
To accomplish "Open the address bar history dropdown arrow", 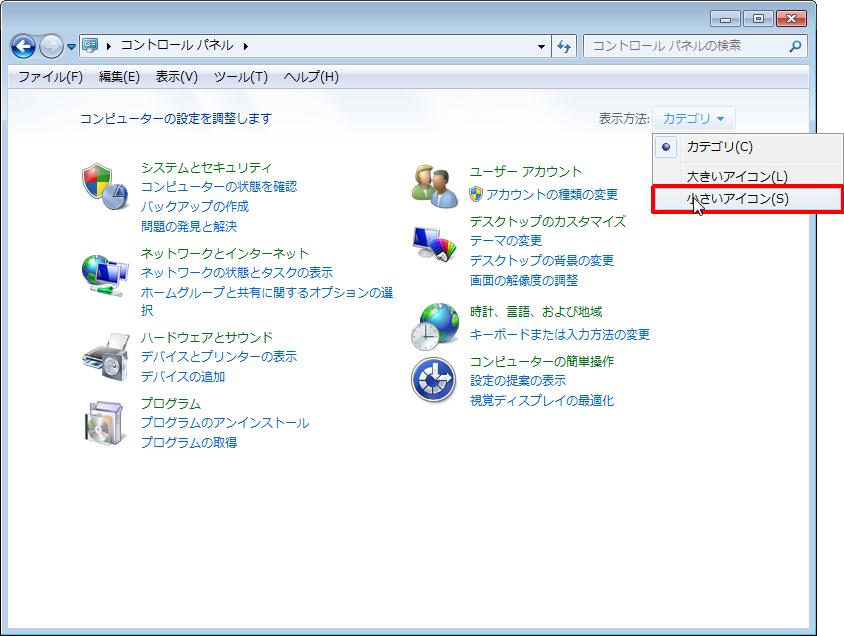I will 541,46.
